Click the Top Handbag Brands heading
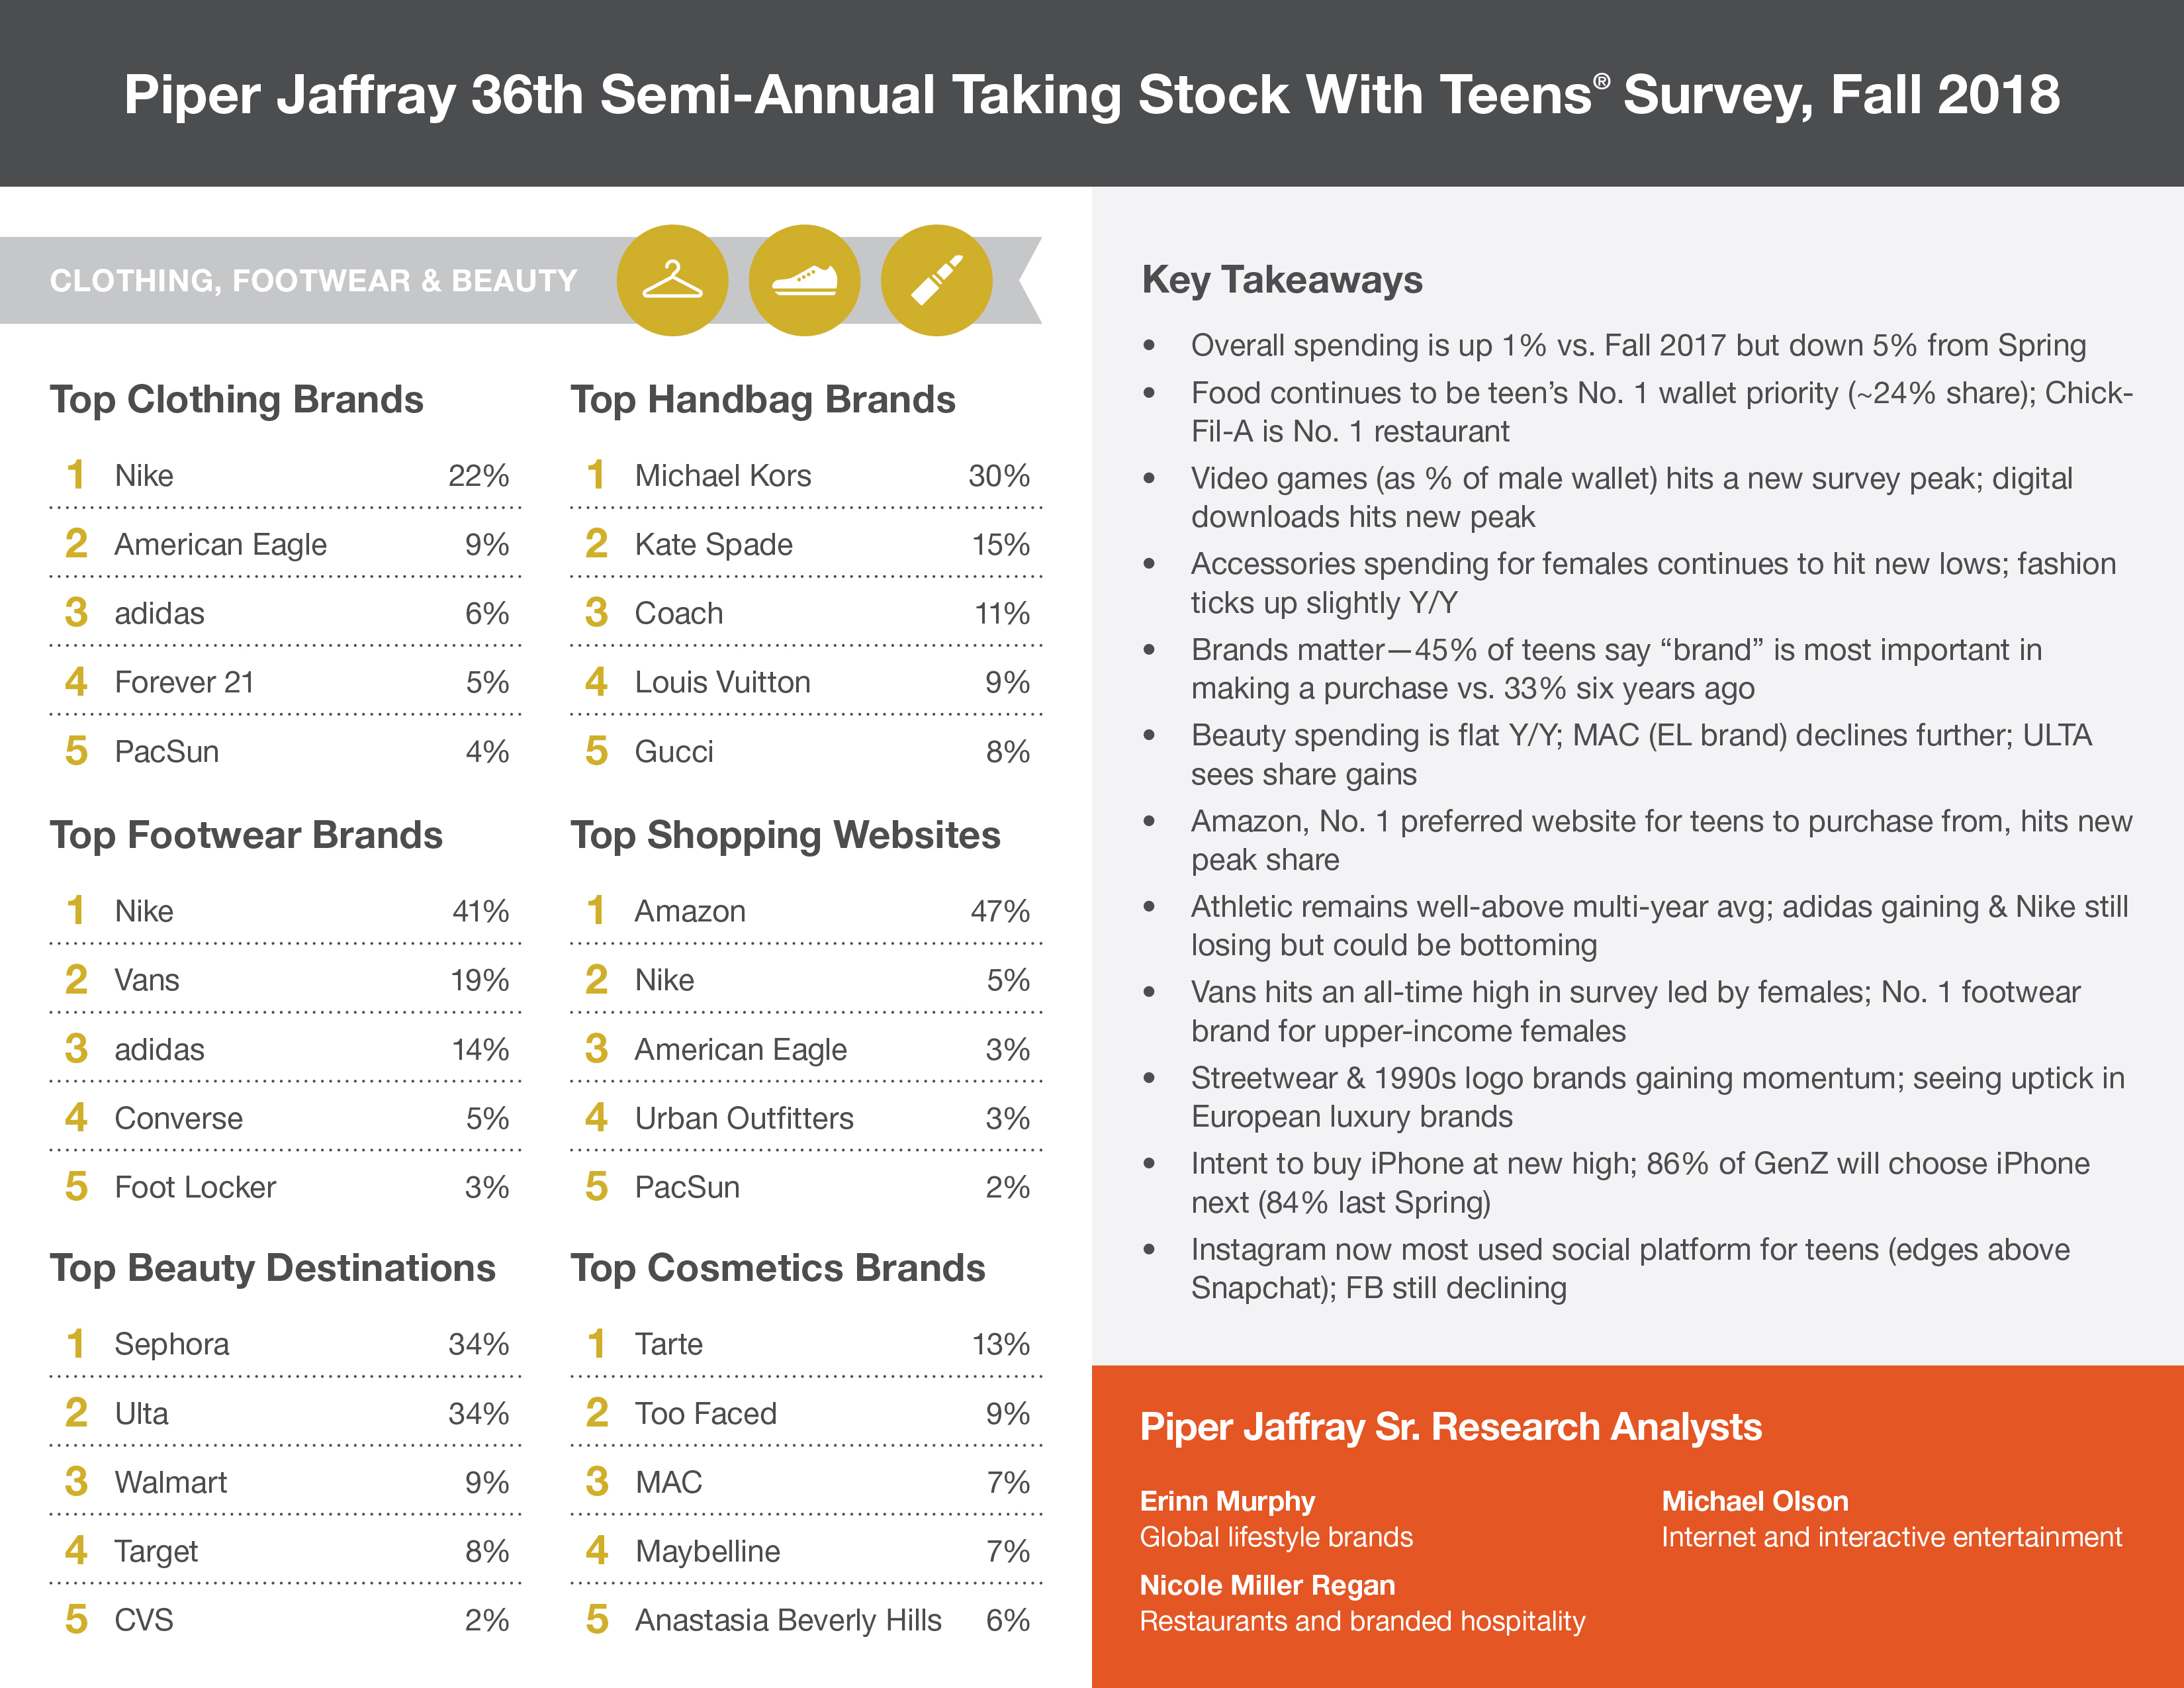Viewport: 2184px width, 1688px height. point(763,399)
